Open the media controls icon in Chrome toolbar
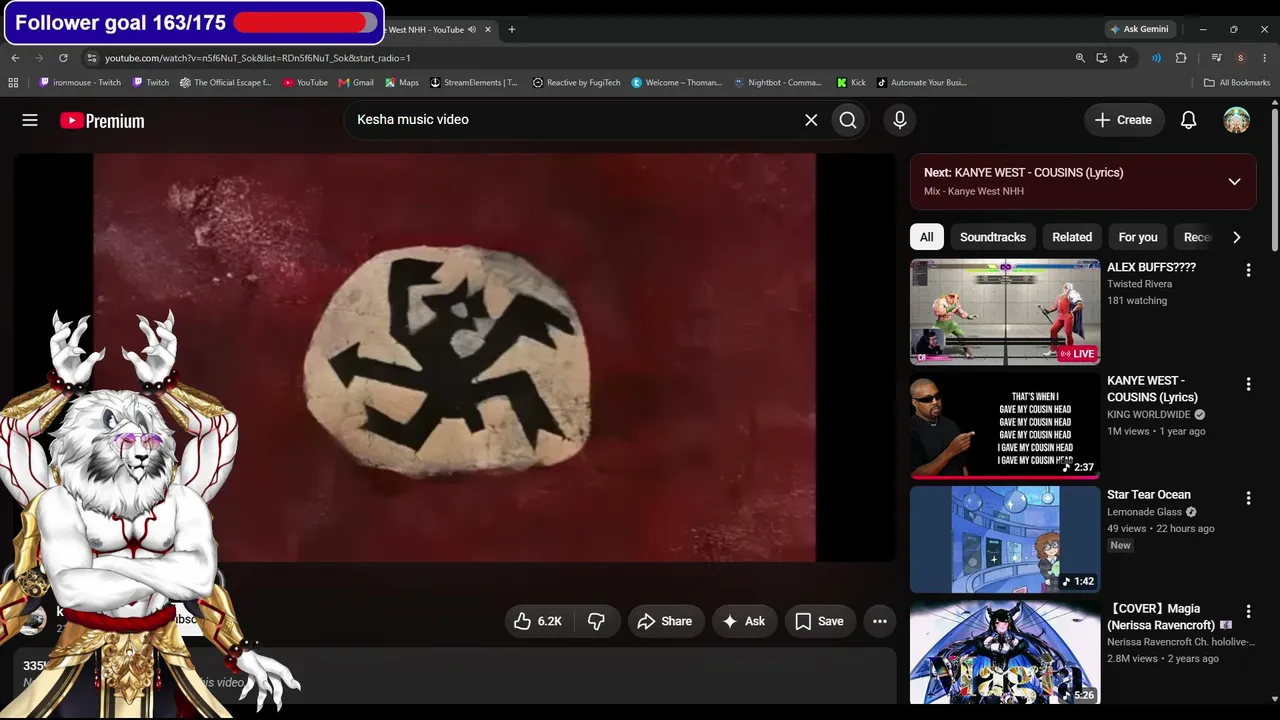Image resolution: width=1280 pixels, height=720 pixels. [1216, 58]
